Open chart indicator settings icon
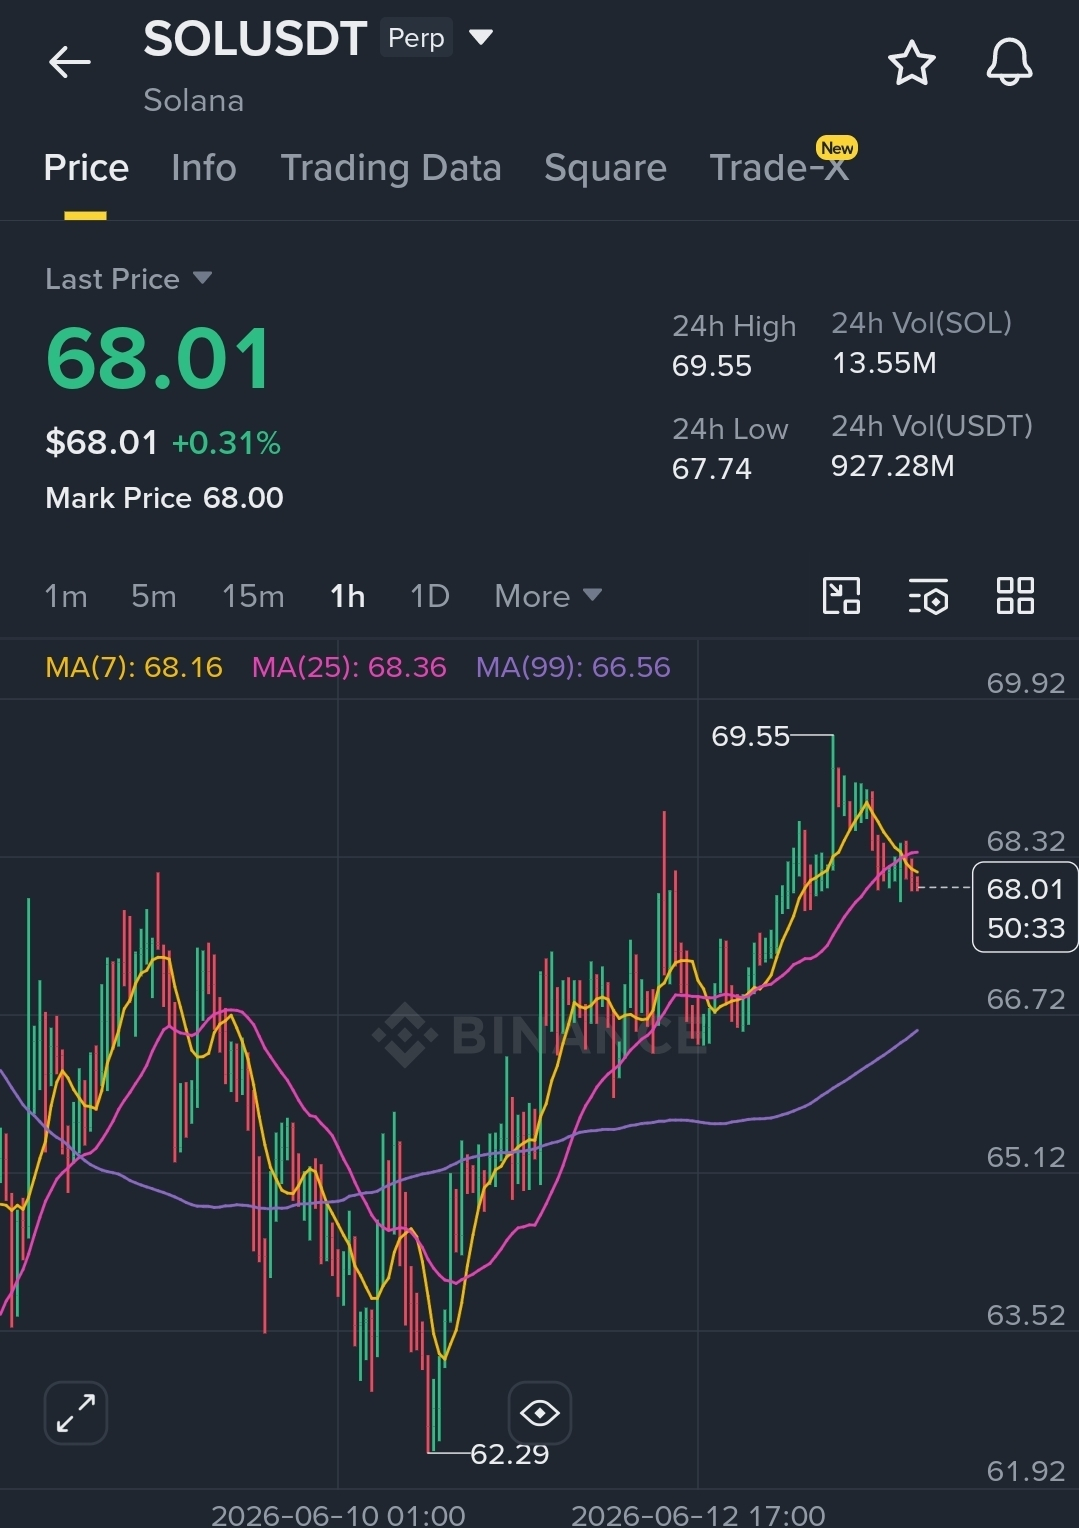 928,596
